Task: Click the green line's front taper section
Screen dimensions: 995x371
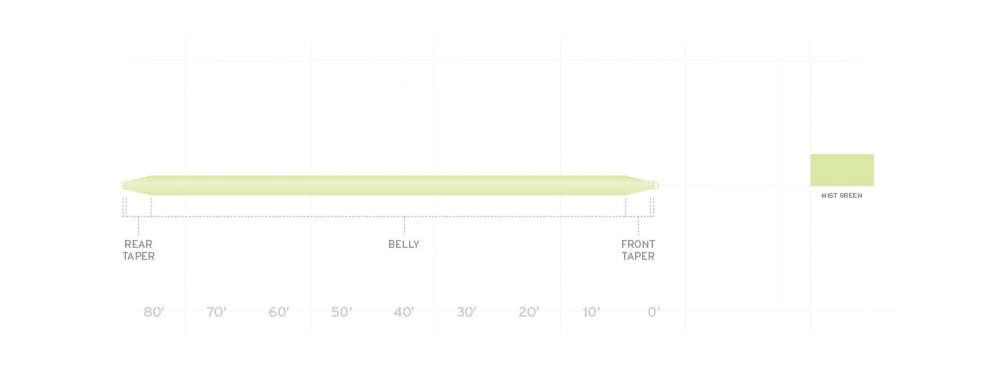Action: click(x=639, y=185)
